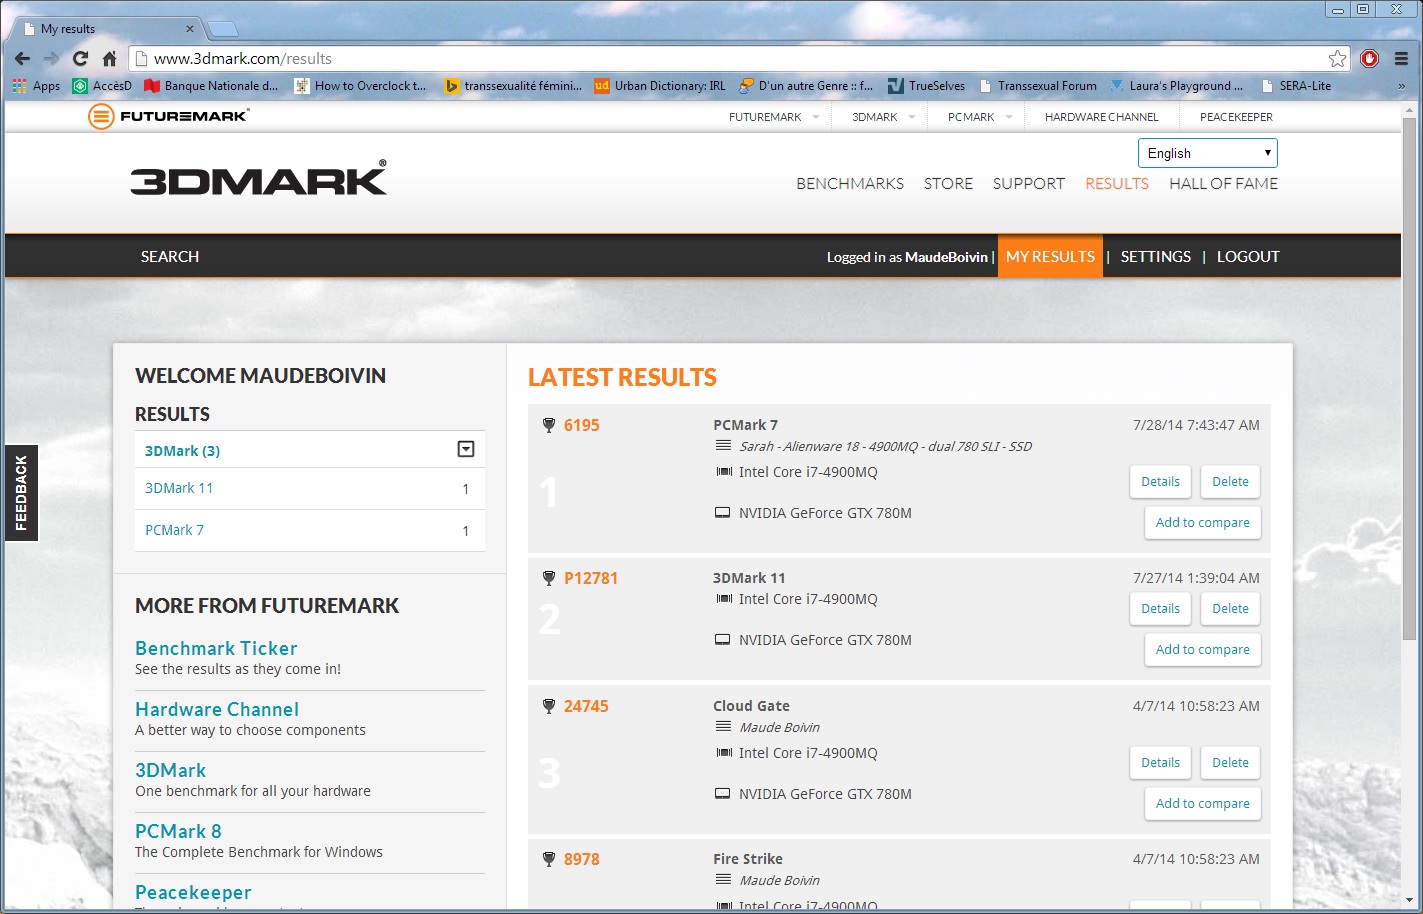This screenshot has width=1423, height=914.
Task: Click the 3DMARK logo
Action: (258, 179)
